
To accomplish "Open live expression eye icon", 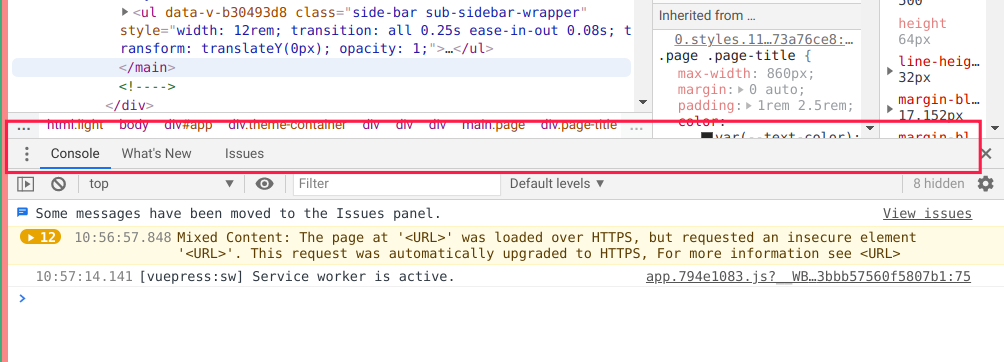I will point(264,184).
